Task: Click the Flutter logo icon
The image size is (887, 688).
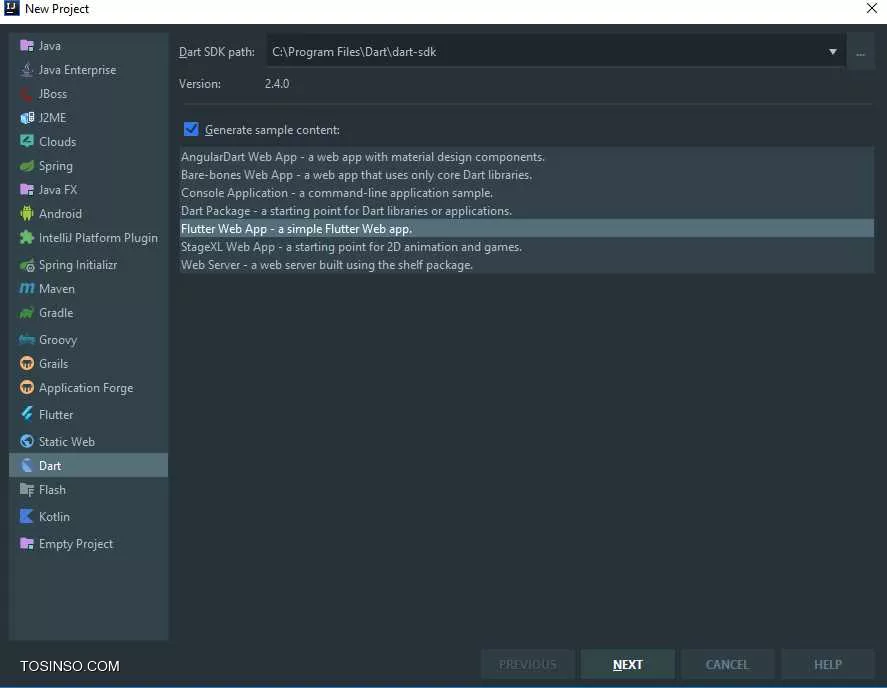Action: pos(27,414)
